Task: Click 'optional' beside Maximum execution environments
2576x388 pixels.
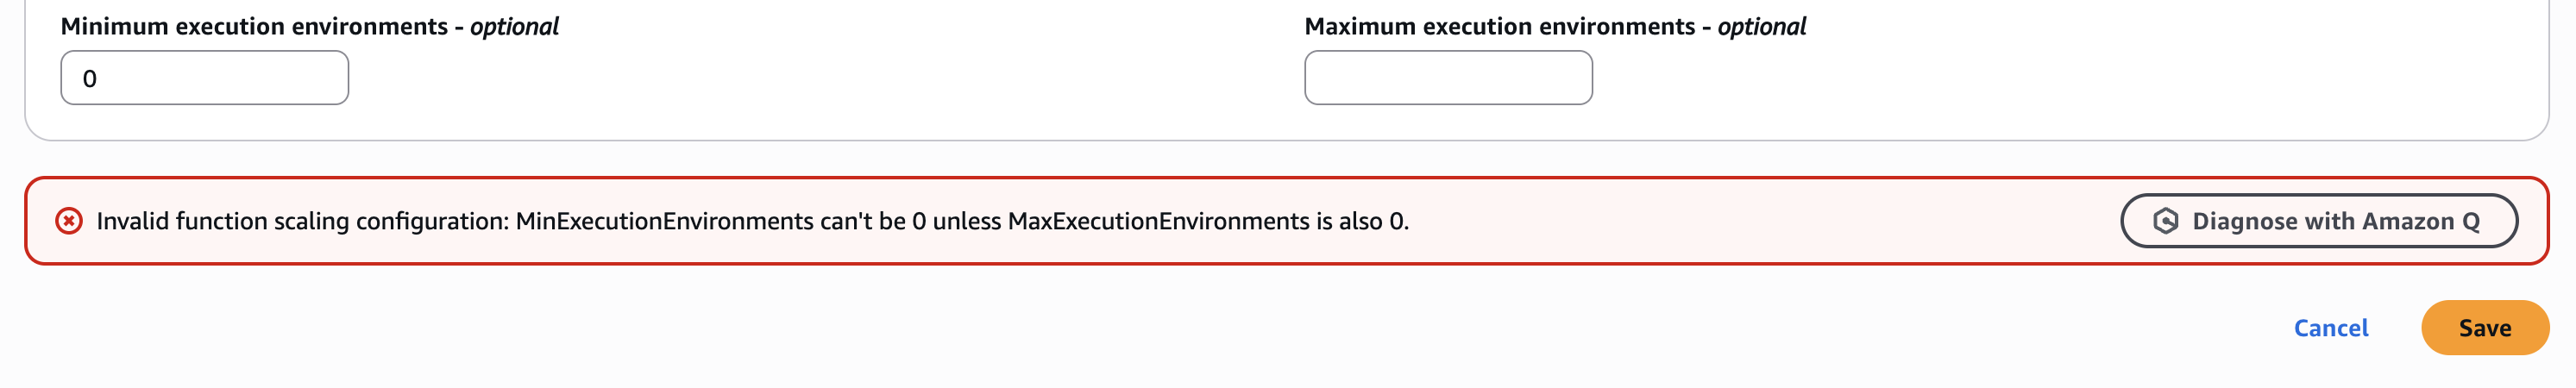Action: click(1761, 26)
